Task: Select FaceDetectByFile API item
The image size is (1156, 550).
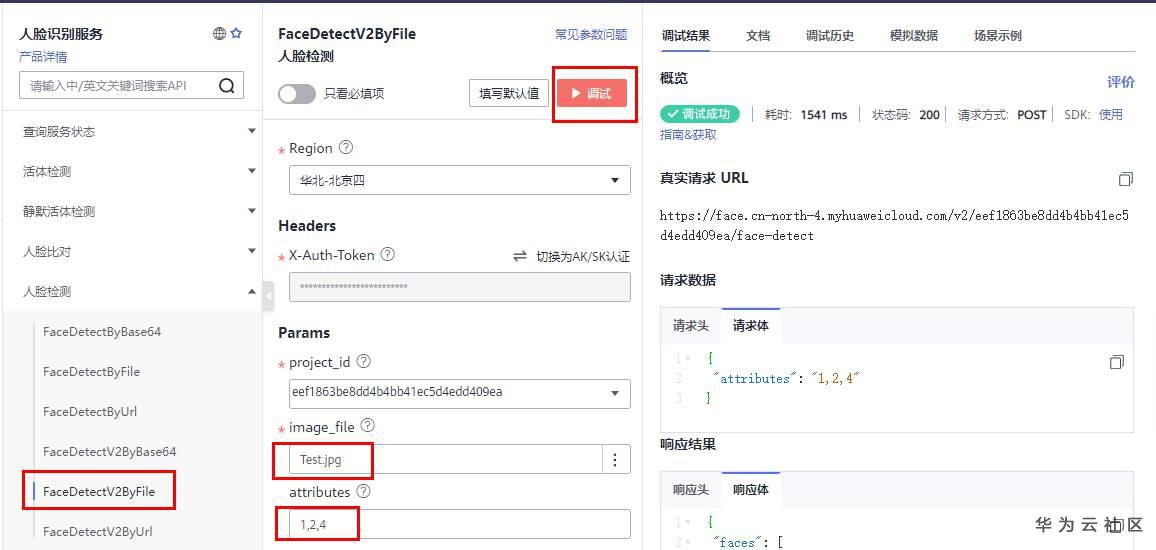Action: tap(91, 371)
